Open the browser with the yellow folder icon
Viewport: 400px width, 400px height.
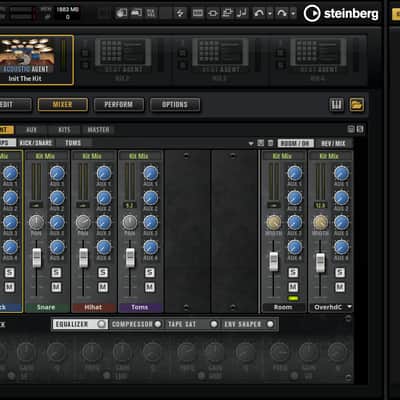pyautogui.click(x=356, y=105)
